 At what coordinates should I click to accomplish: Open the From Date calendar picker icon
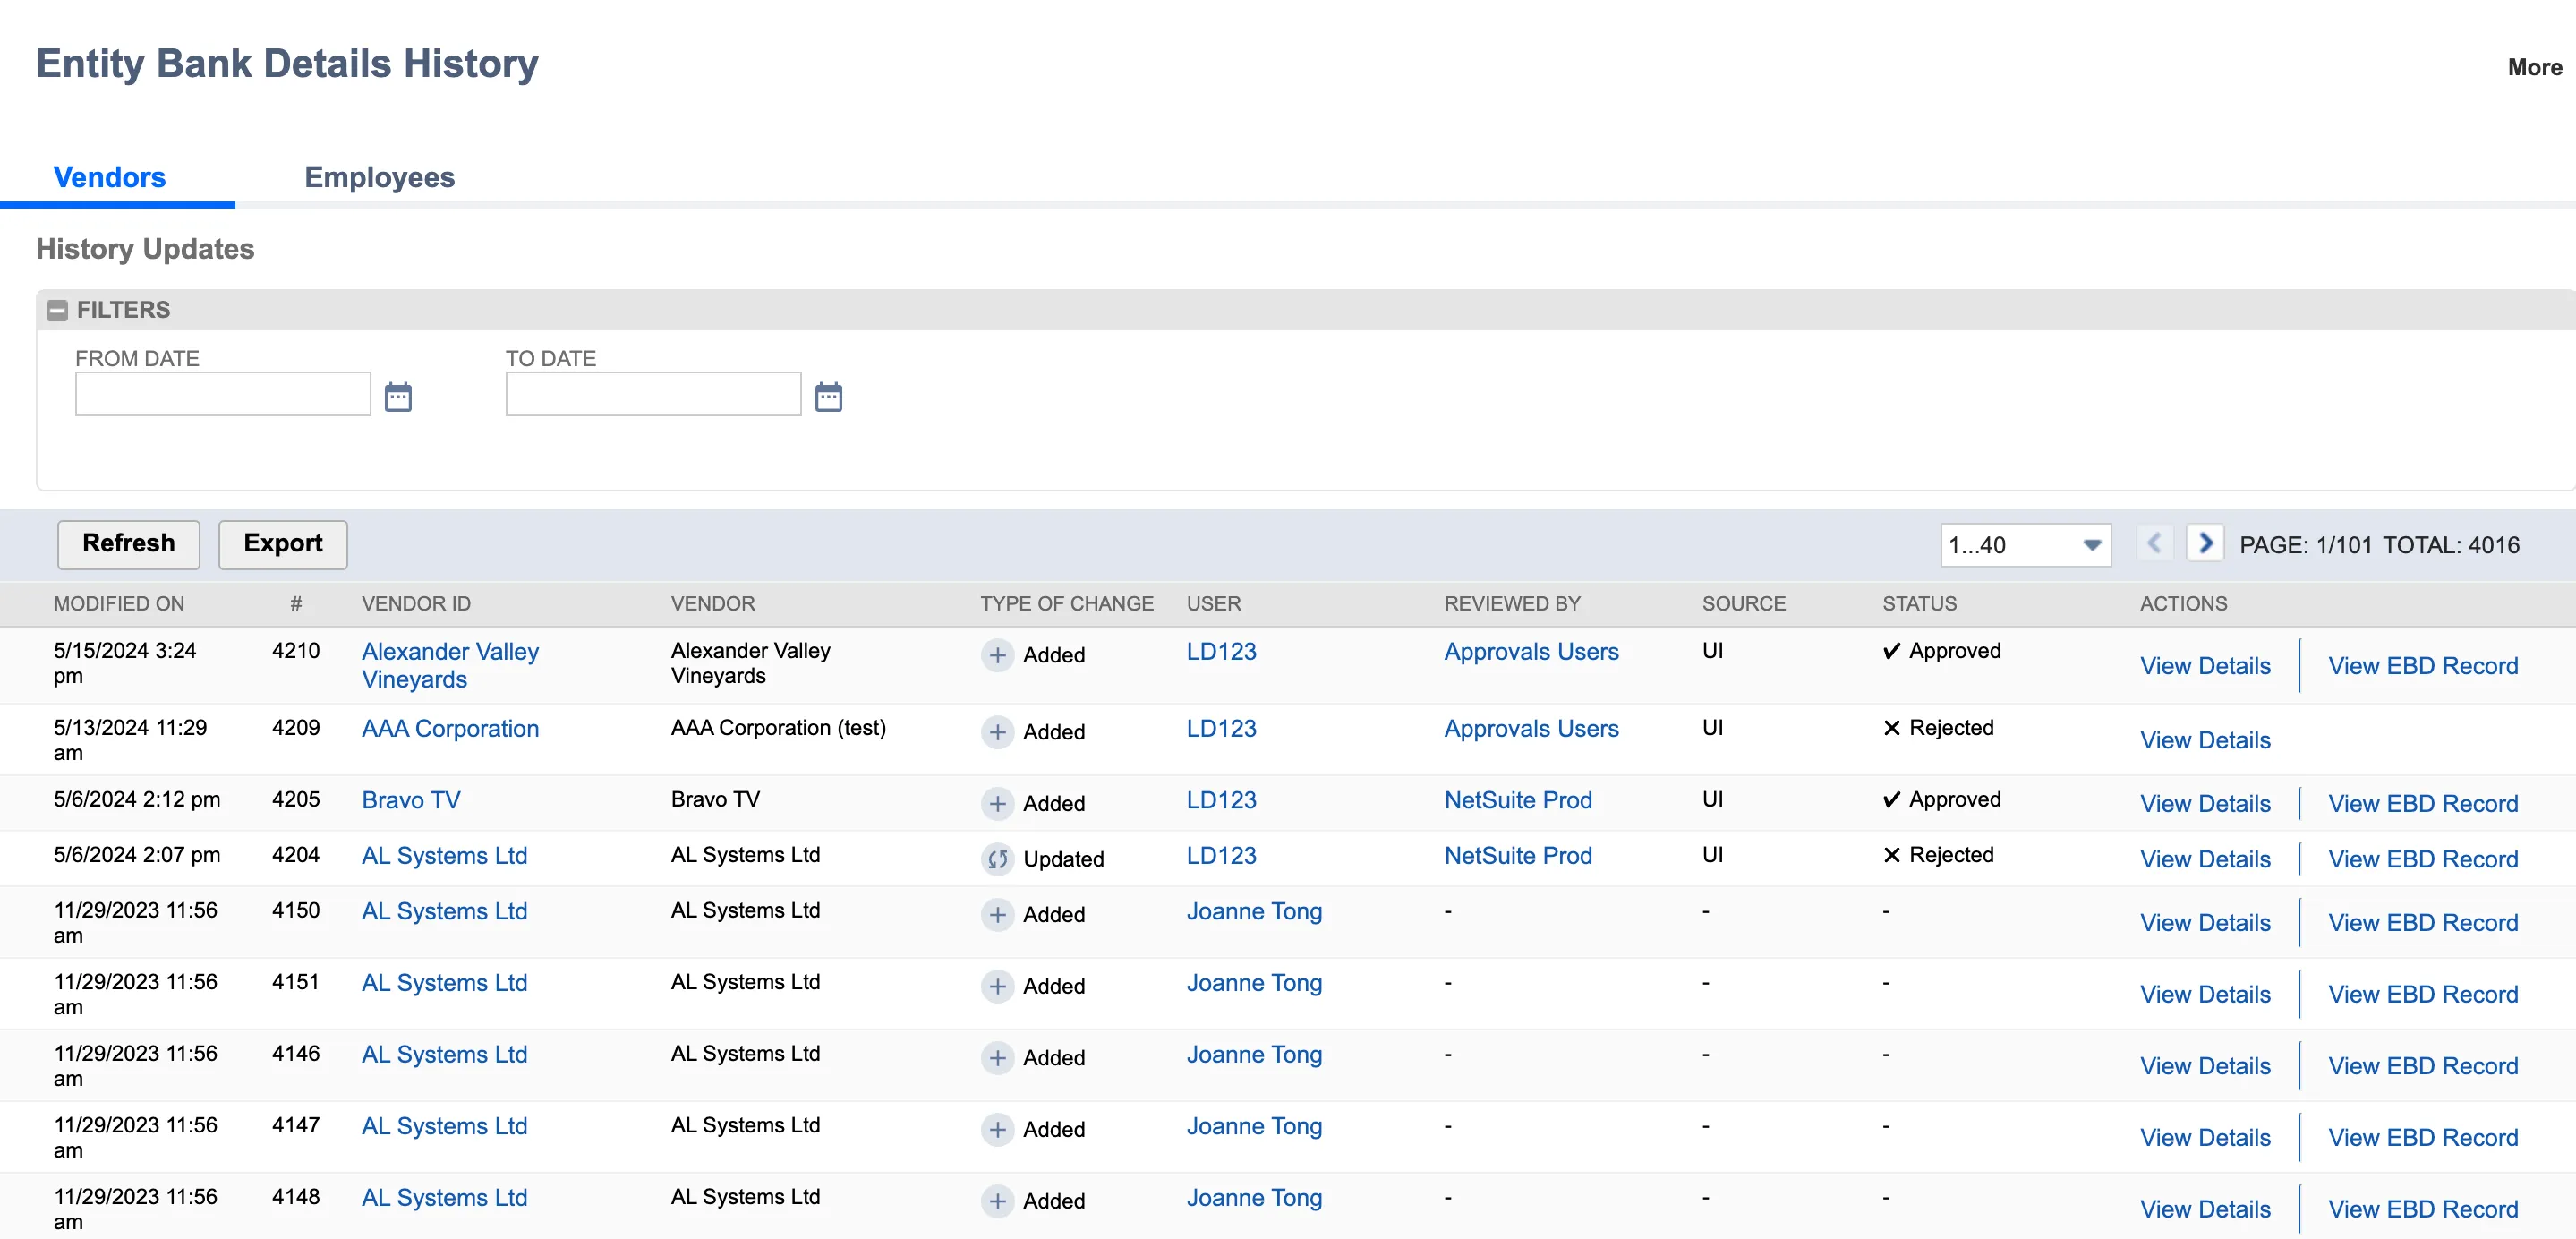(x=398, y=396)
